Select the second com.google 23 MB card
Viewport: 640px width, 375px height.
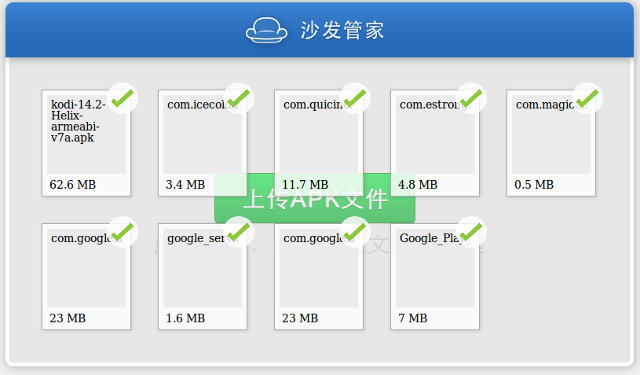[319, 277]
